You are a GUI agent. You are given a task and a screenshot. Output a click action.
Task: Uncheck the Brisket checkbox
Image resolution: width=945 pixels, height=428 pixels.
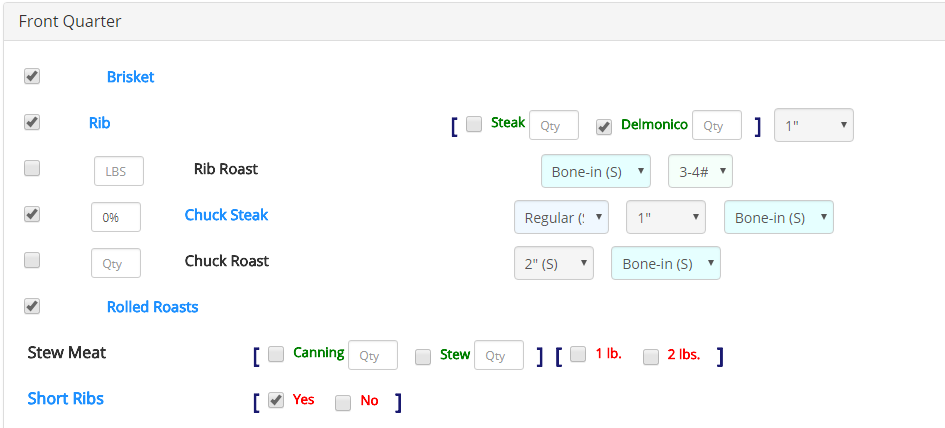[32, 76]
